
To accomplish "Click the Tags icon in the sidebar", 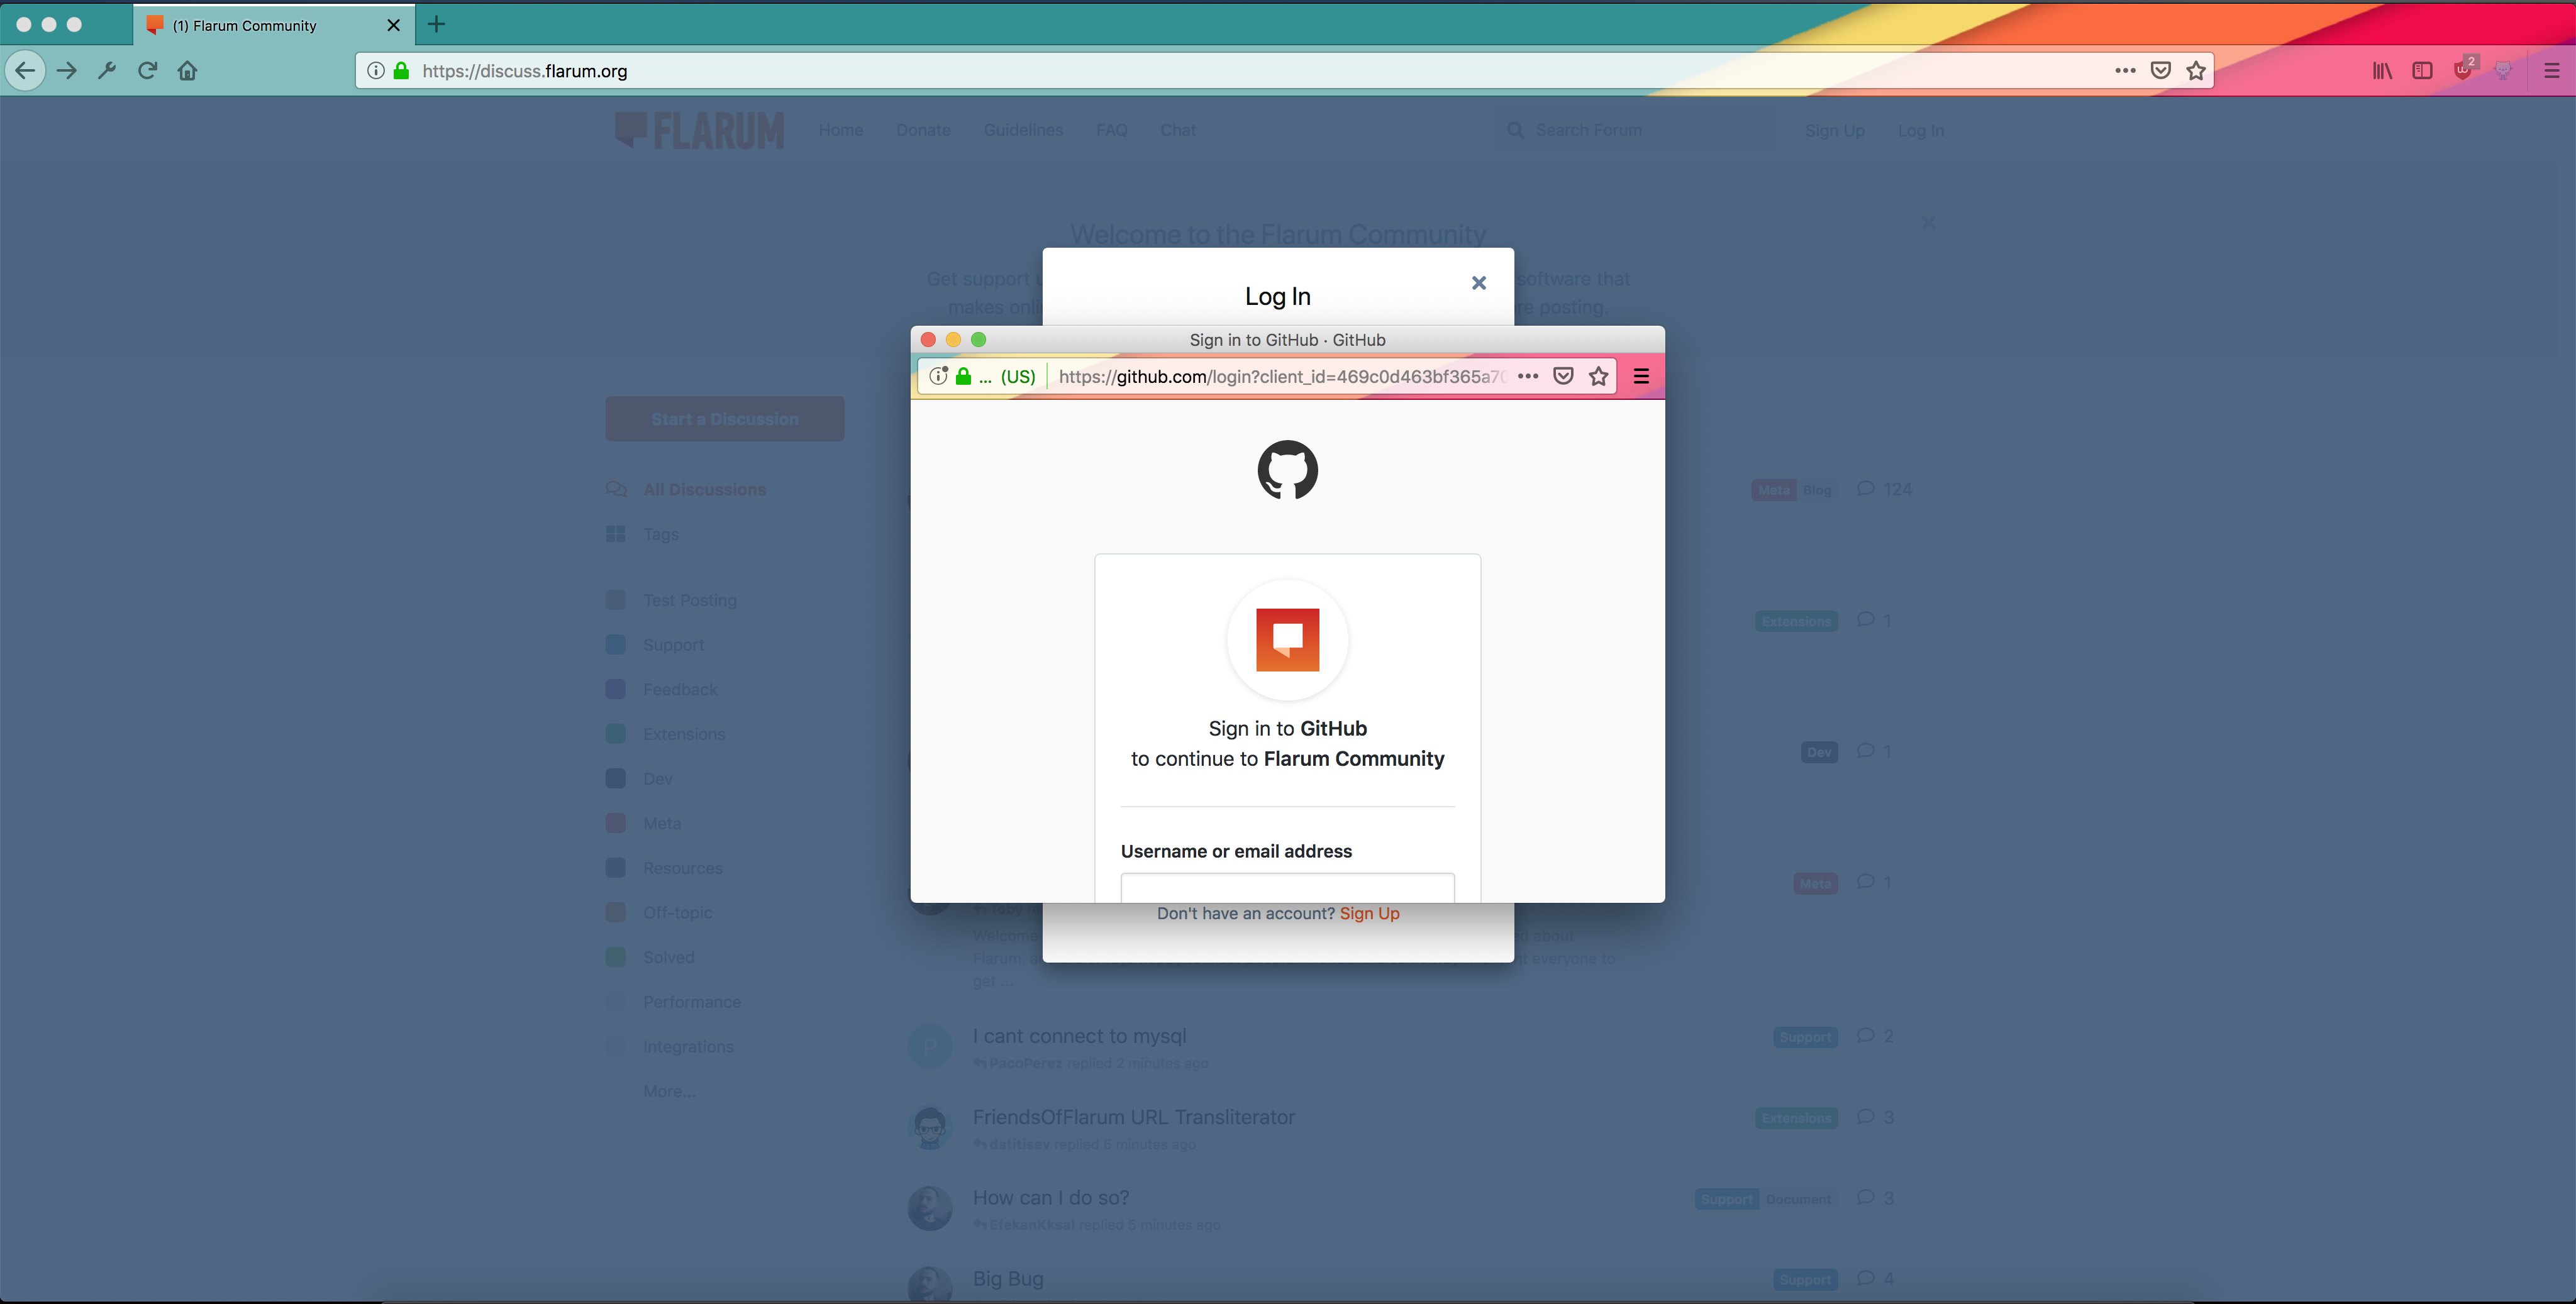I will (x=615, y=533).
